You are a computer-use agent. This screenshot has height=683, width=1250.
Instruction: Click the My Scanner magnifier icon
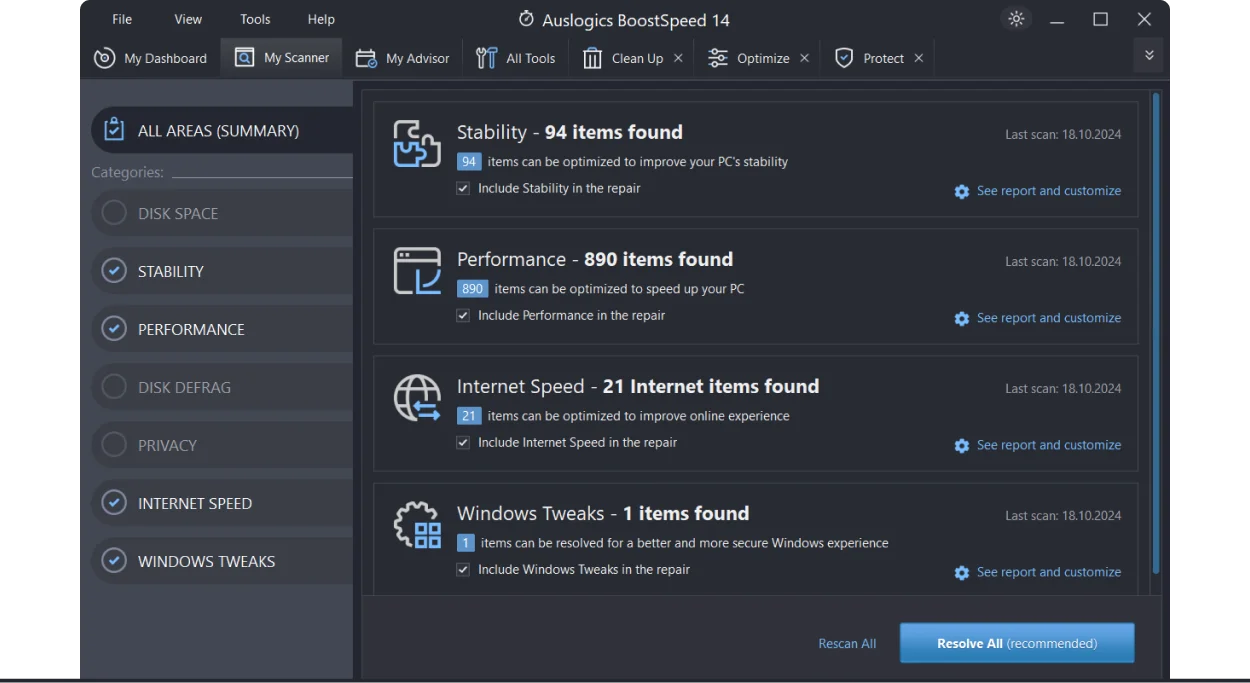point(244,58)
